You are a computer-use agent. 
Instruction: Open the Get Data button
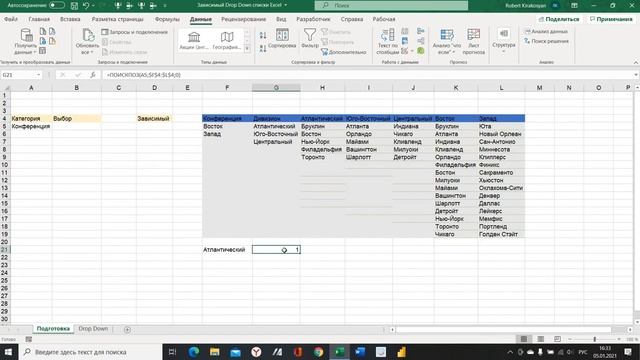click(26, 41)
